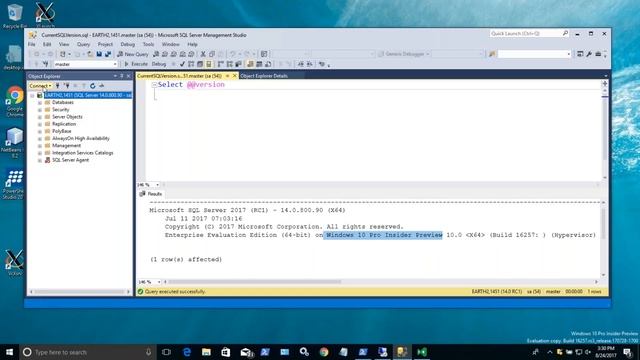Click the Parse checkmark icon

(182, 64)
